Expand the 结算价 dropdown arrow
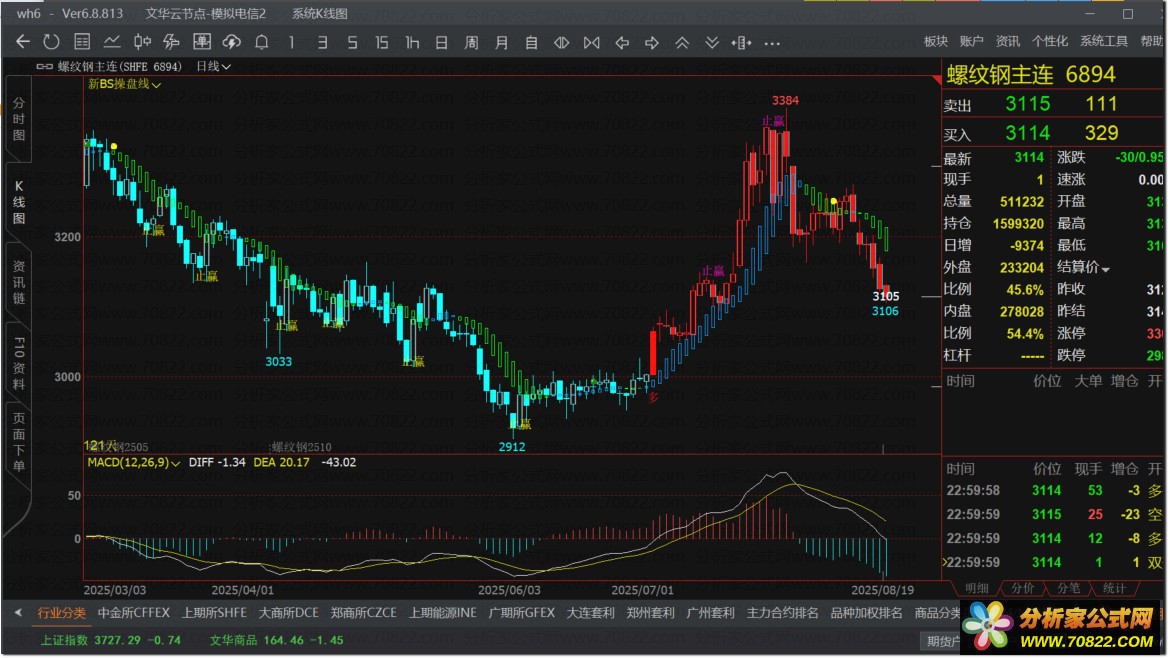Screen dimensions: 1170x658 [1106, 269]
